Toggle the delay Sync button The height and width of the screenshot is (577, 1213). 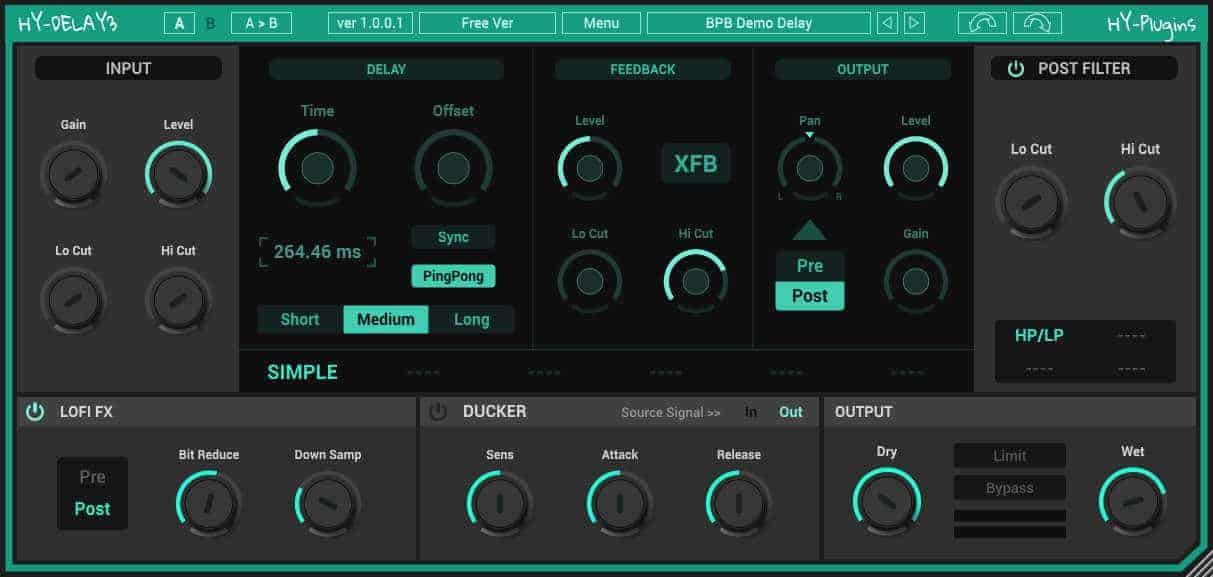coord(453,237)
